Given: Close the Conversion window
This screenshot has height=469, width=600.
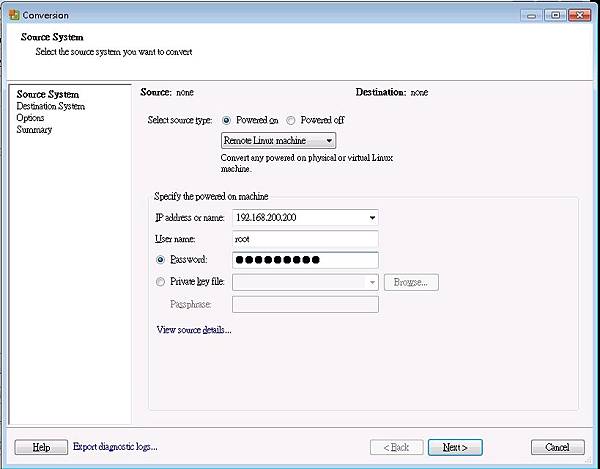Looking at the screenshot, I should (x=580, y=15).
